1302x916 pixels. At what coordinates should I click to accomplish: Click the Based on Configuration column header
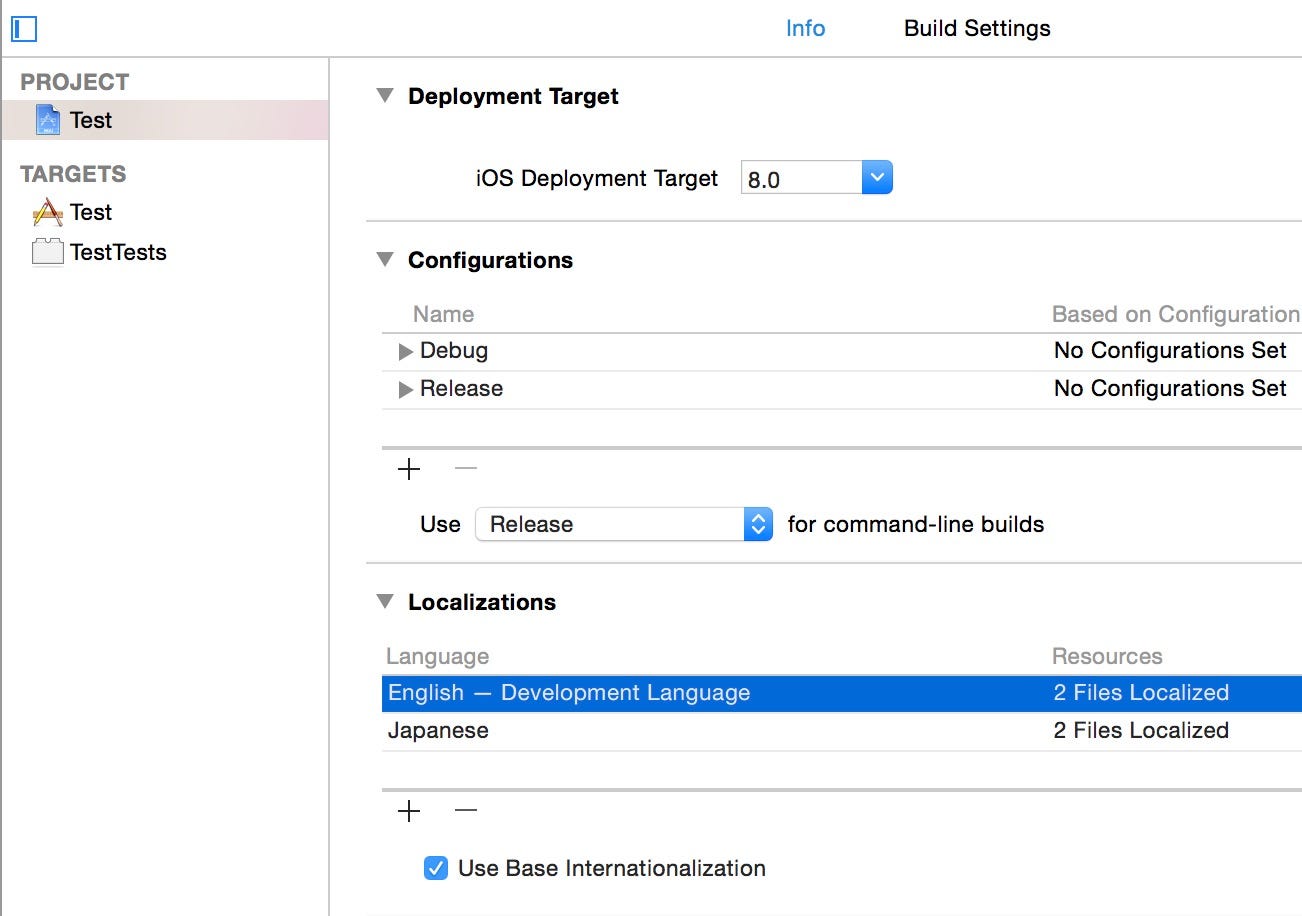tap(1176, 314)
